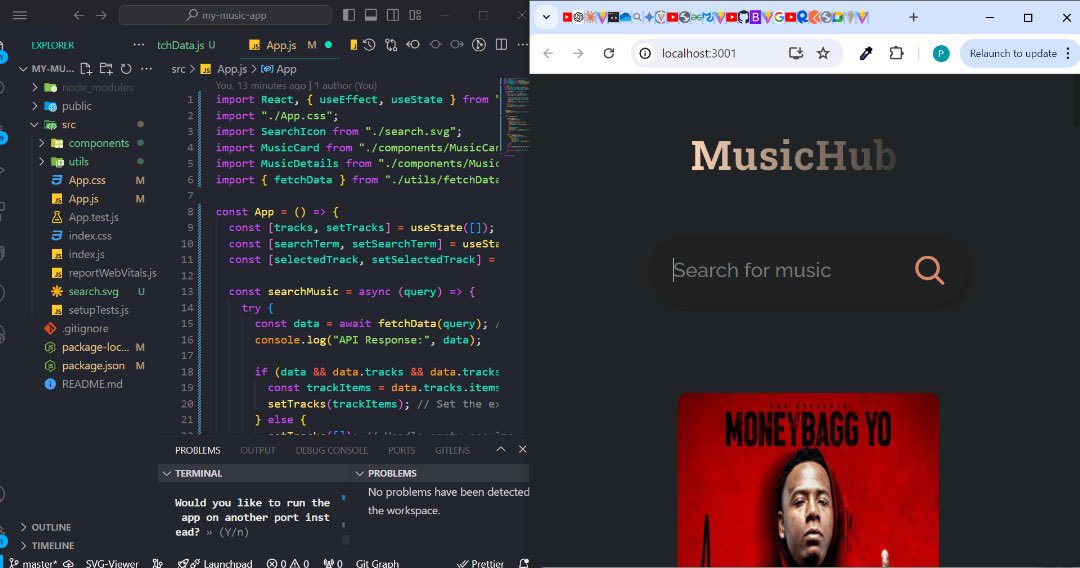Open file history clock icon in editor toolbar

coord(369,45)
